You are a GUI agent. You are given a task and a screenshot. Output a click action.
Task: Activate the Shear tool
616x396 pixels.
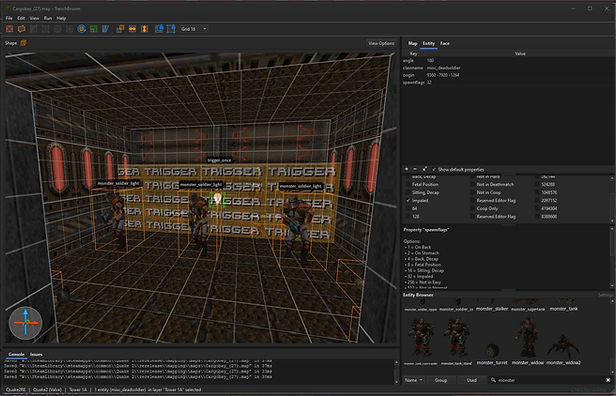pyautogui.click(x=105, y=29)
